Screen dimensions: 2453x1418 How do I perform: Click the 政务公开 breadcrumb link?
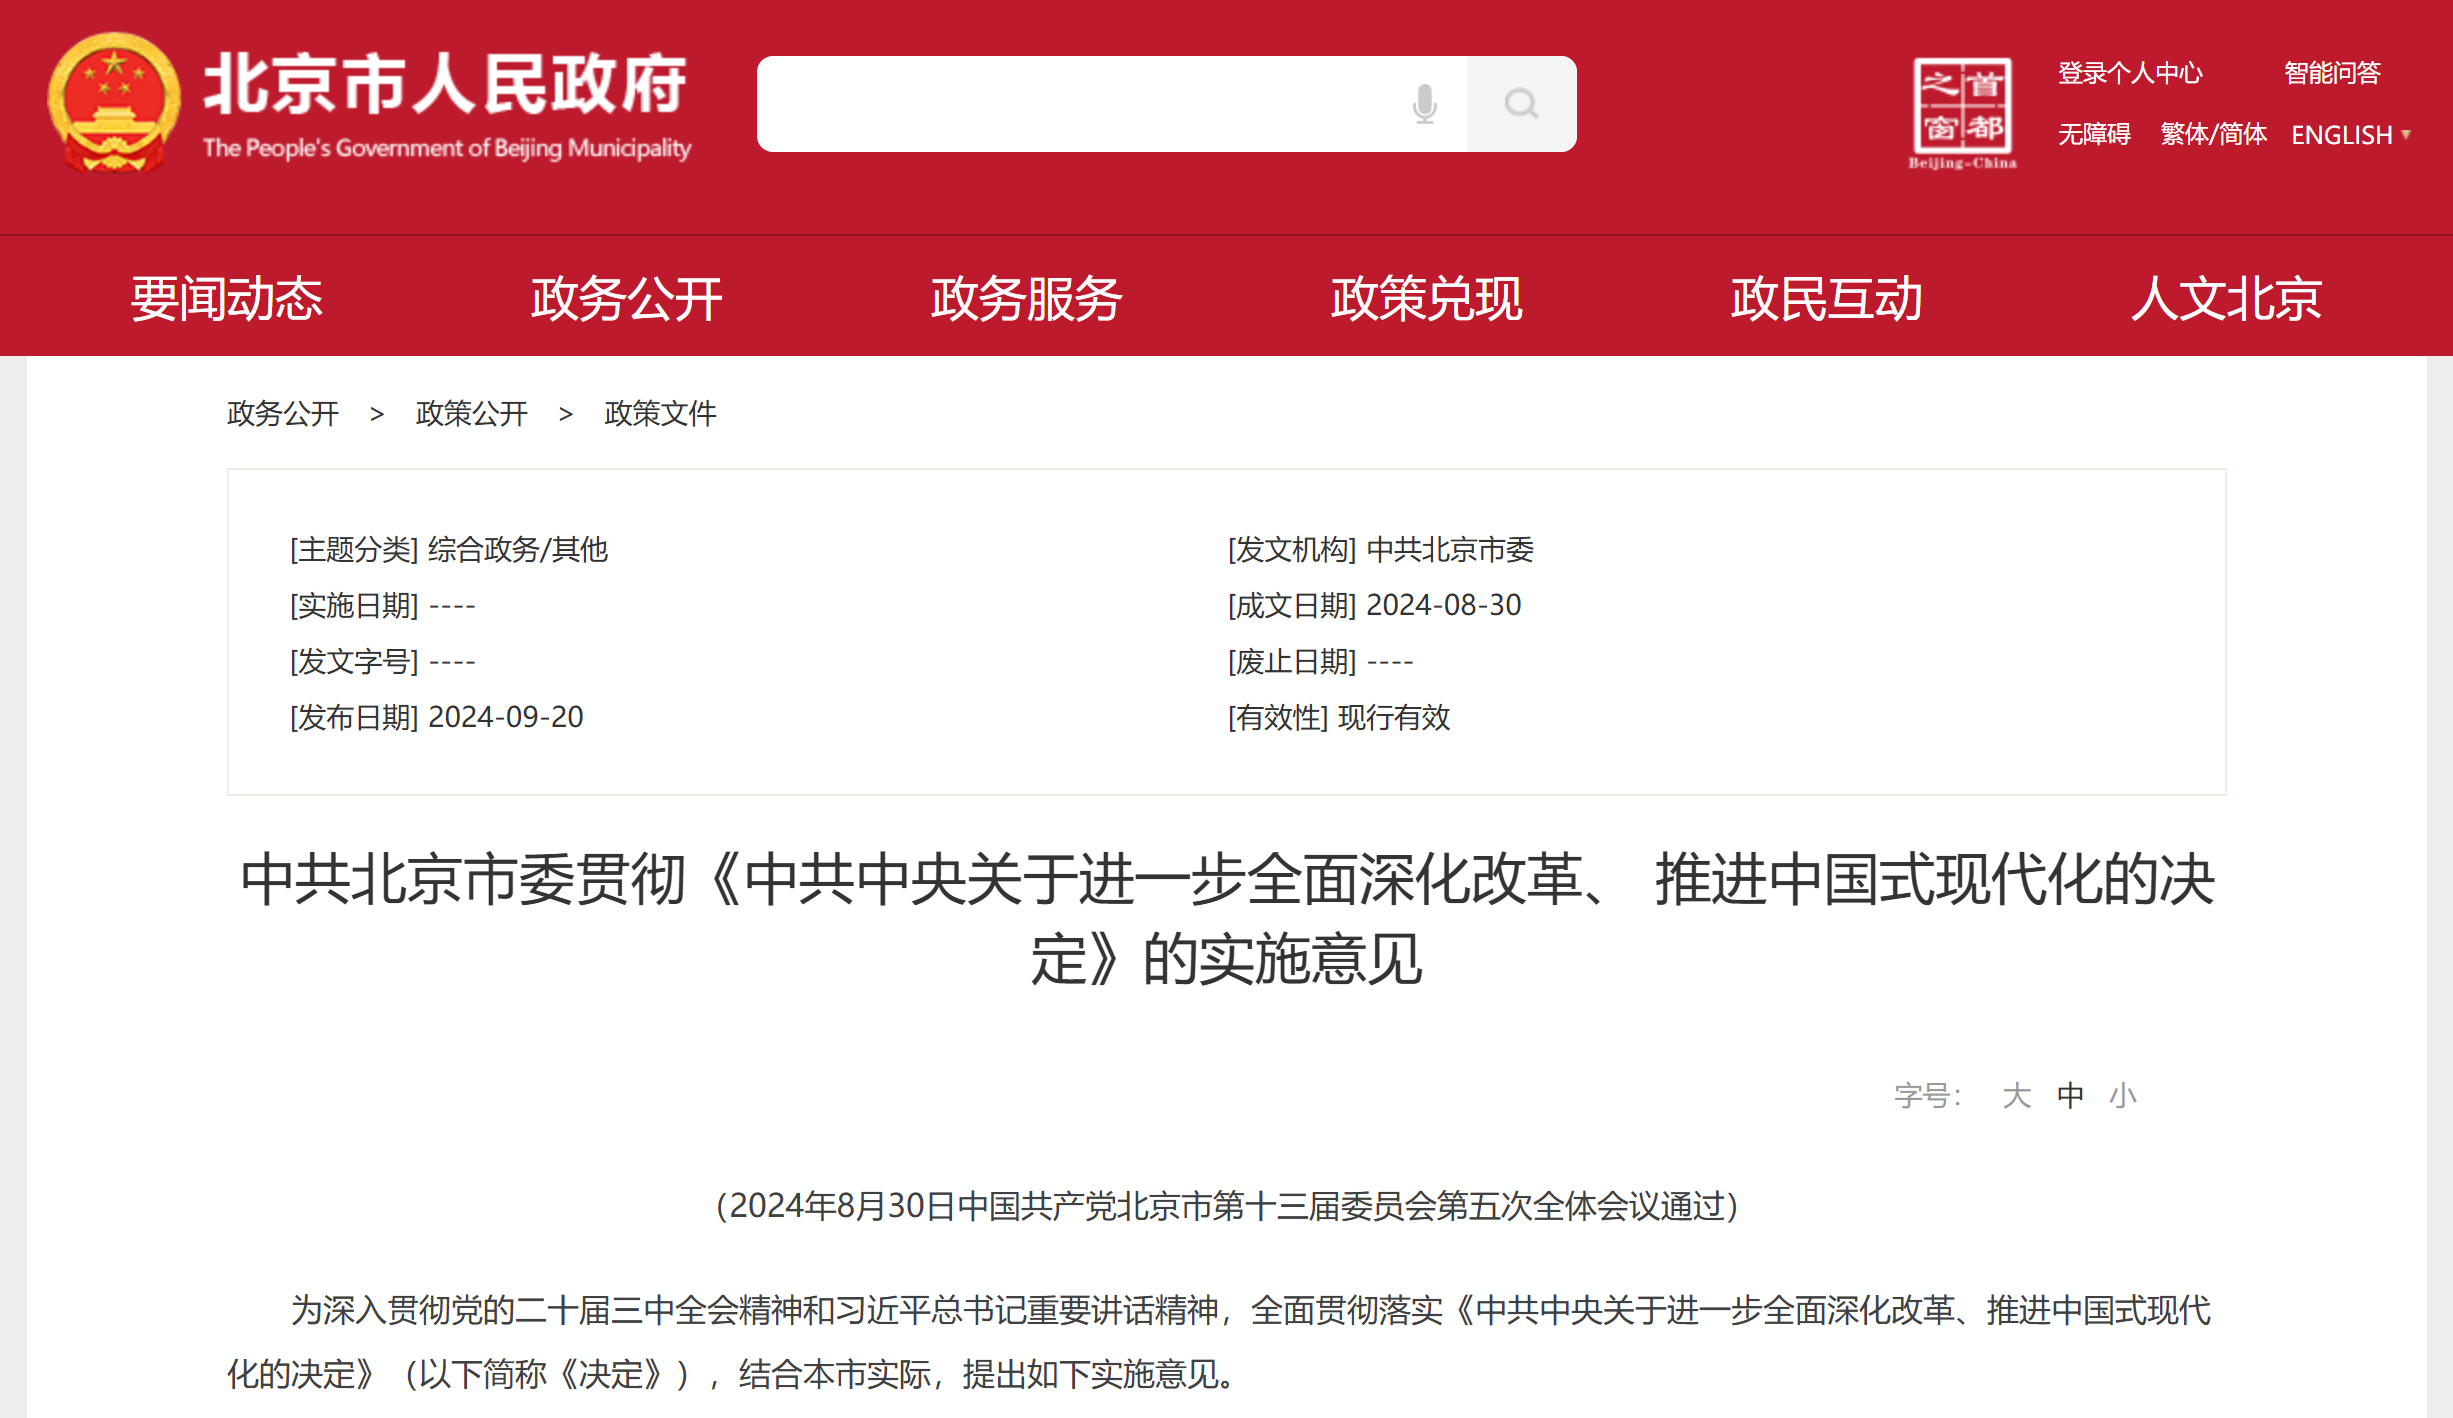pyautogui.click(x=281, y=414)
